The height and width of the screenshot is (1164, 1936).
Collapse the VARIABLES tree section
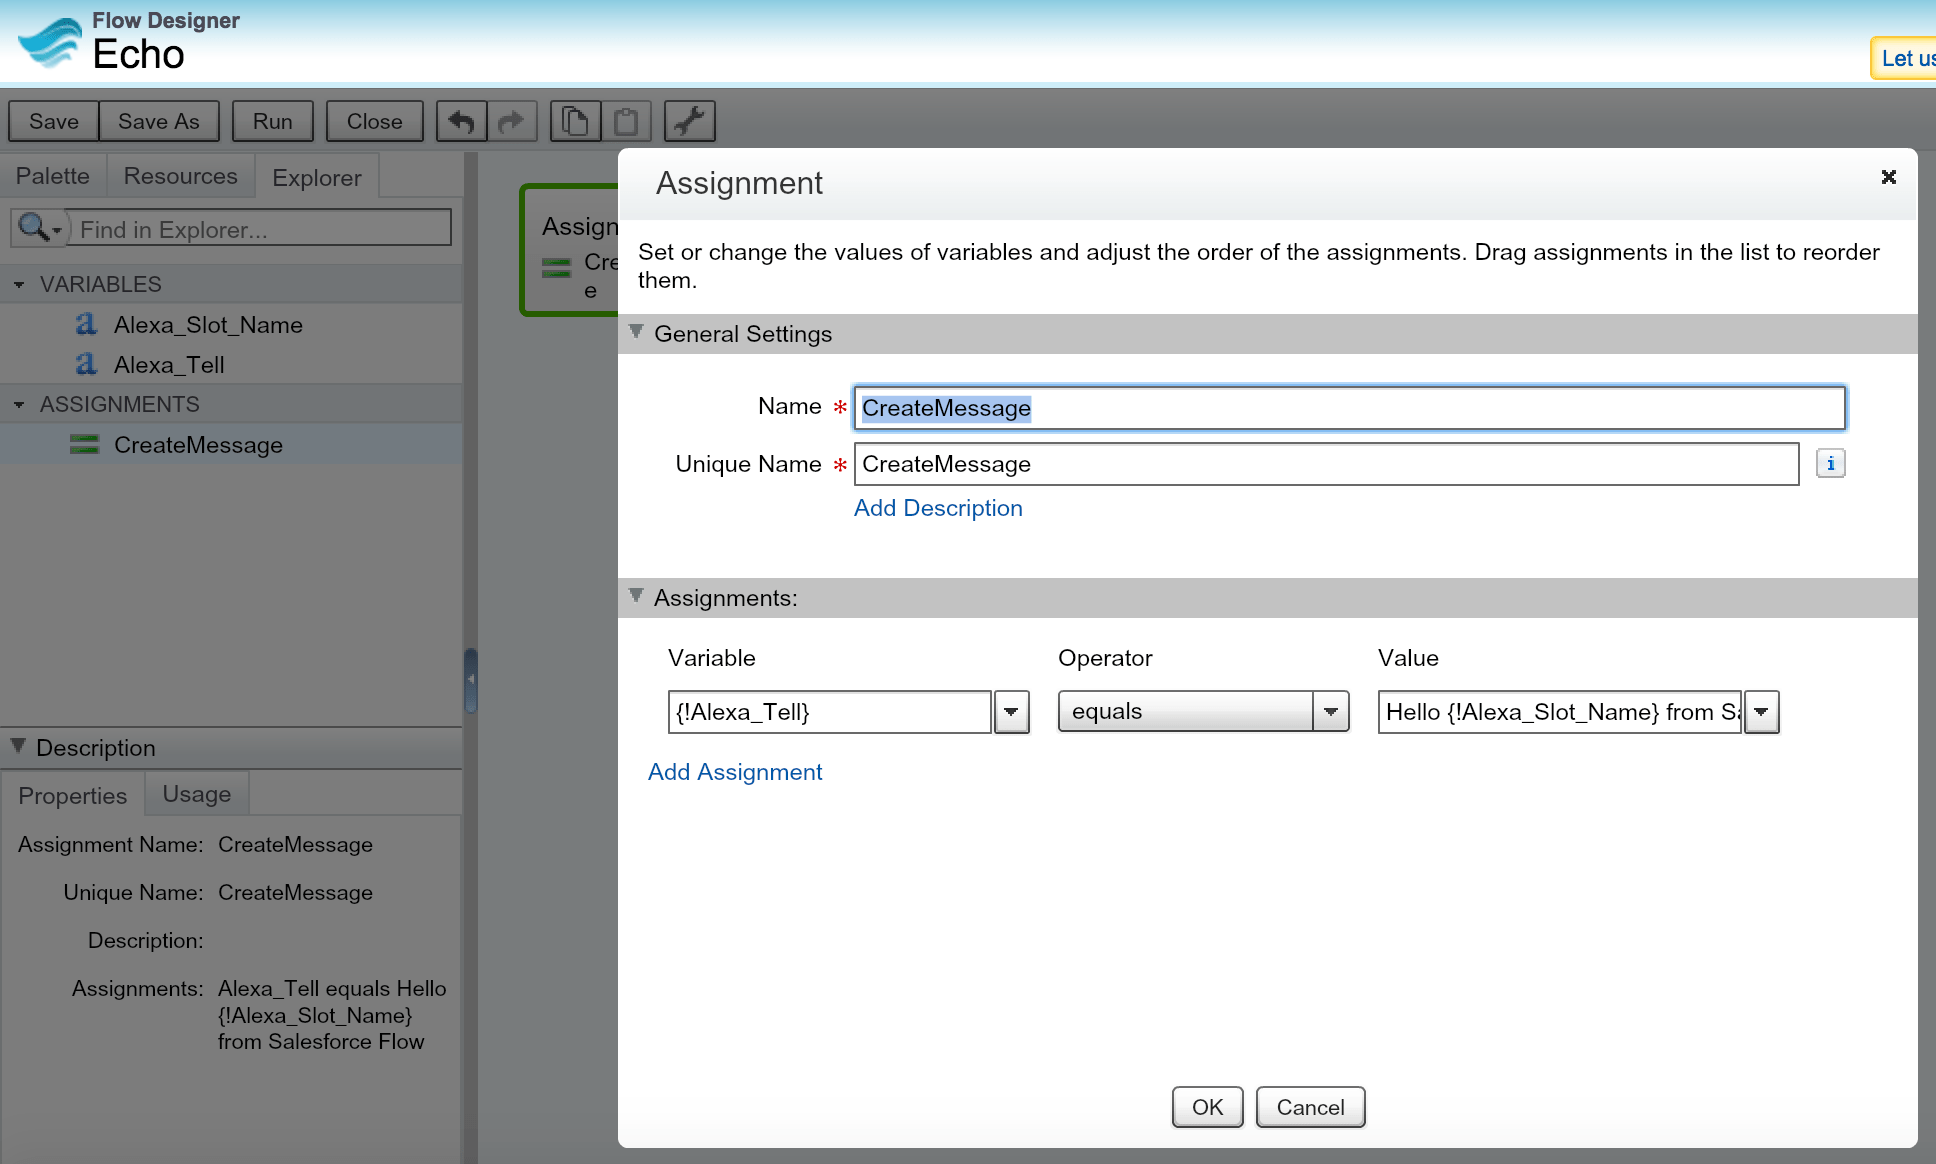coord(19,285)
